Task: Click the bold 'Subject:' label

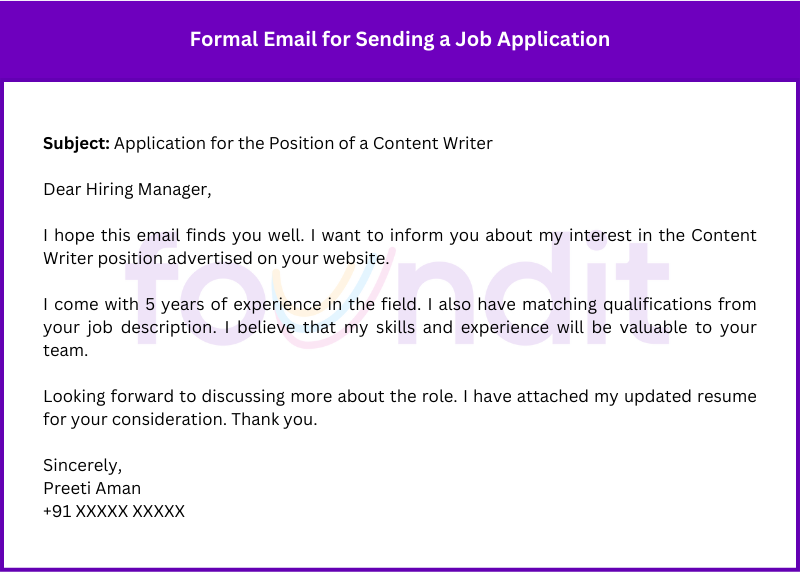Action: click(x=76, y=143)
